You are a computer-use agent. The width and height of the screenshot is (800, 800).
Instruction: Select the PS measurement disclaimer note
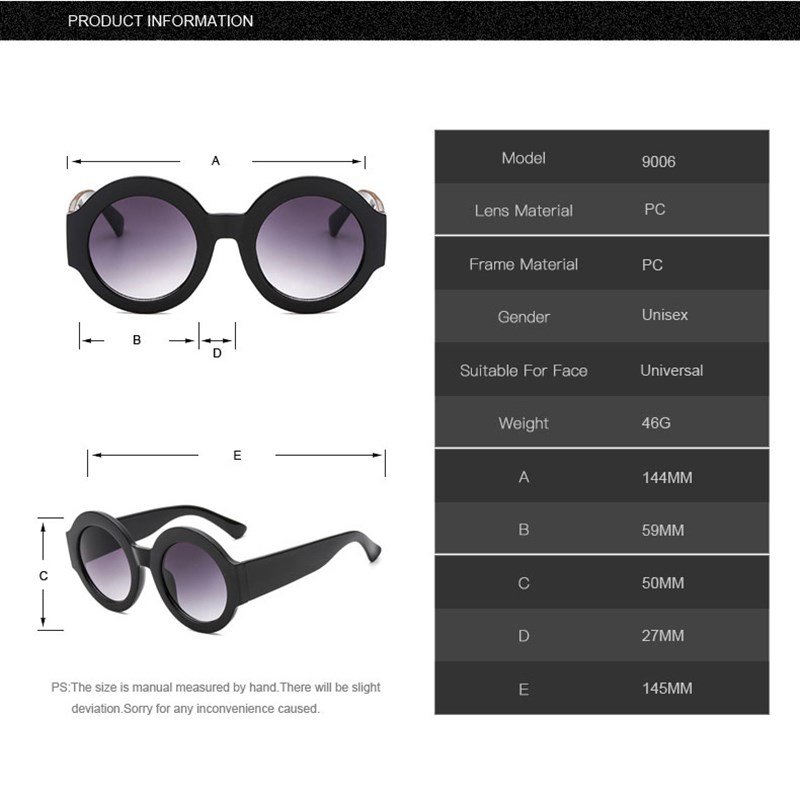coord(216,698)
